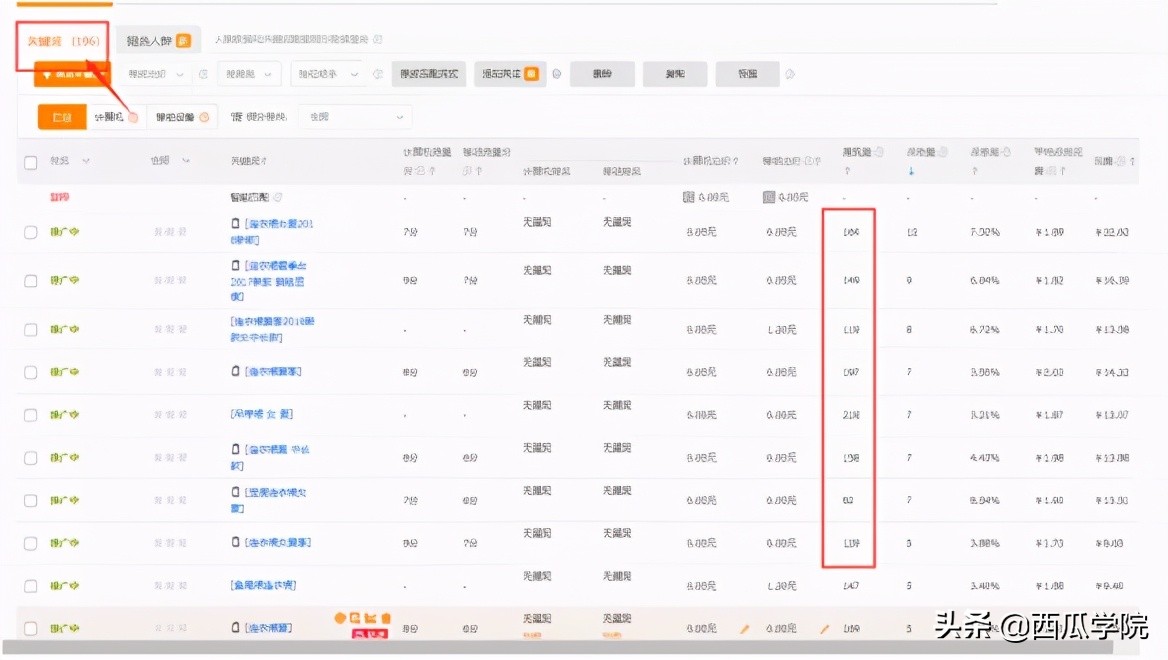Open dropdown right of orange funnel button

[x=156, y=74]
